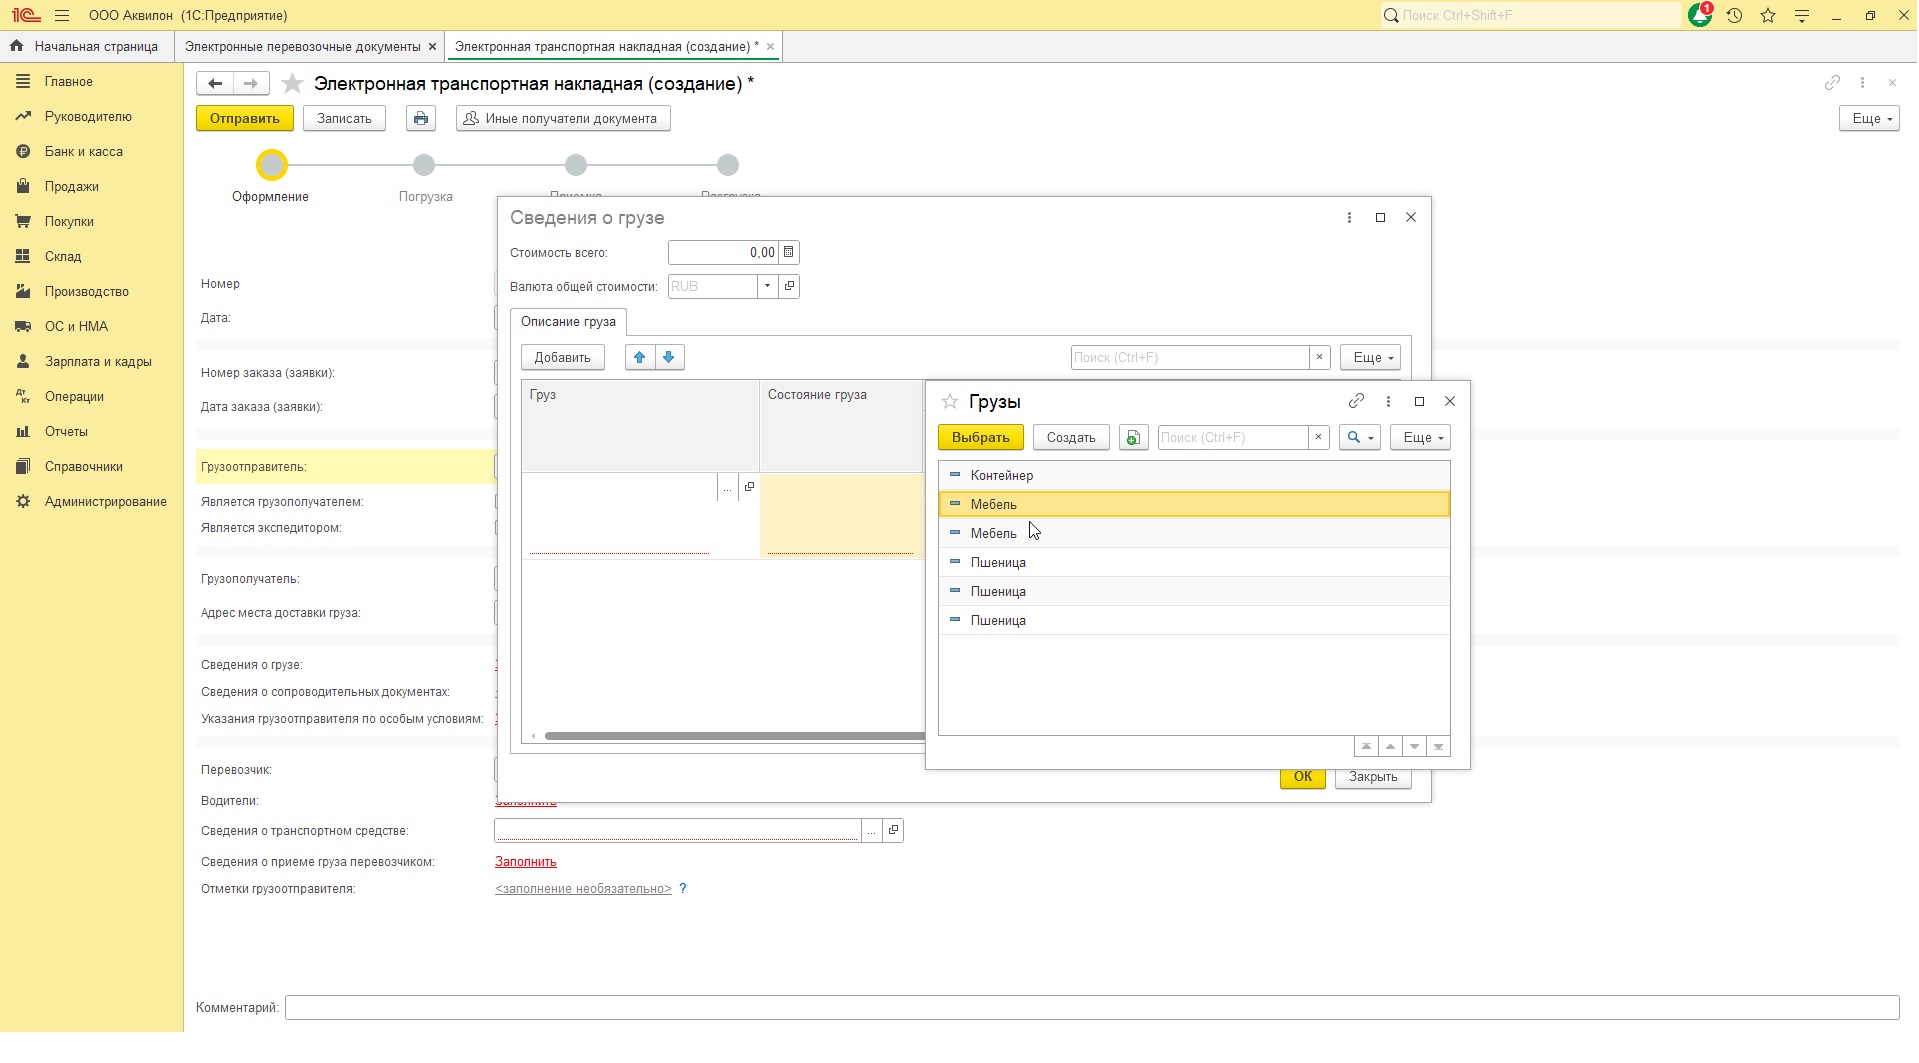
Task: Clear the Грузы search field
Action: point(1318,438)
